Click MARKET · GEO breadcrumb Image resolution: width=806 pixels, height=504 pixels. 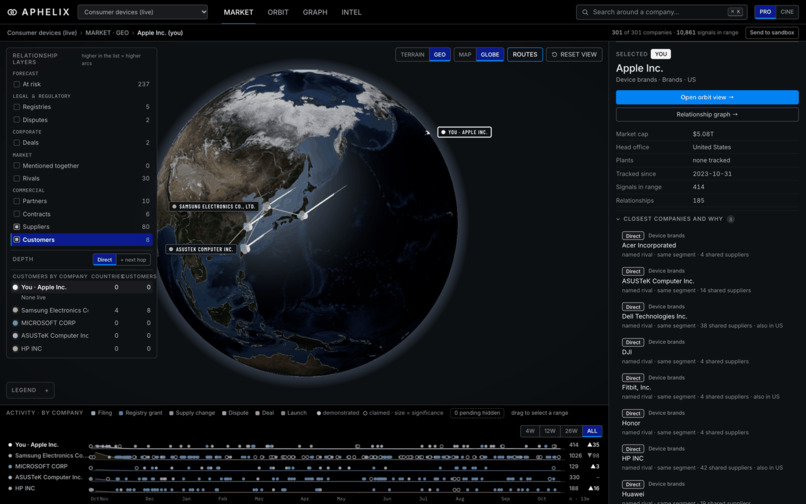107,33
